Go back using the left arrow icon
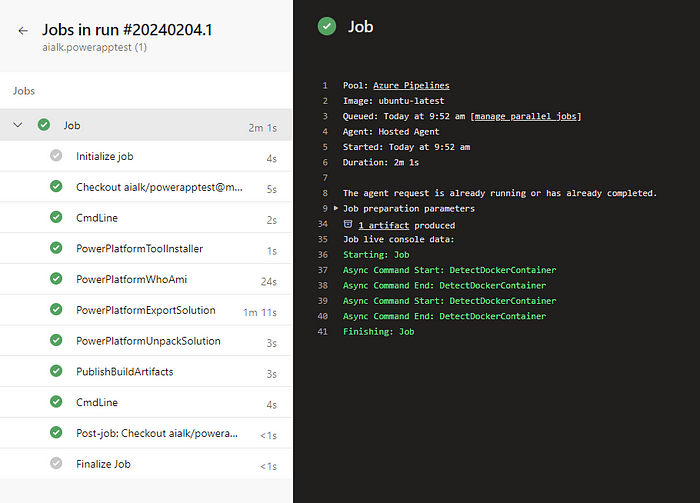700x503 pixels. pyautogui.click(x=23, y=30)
